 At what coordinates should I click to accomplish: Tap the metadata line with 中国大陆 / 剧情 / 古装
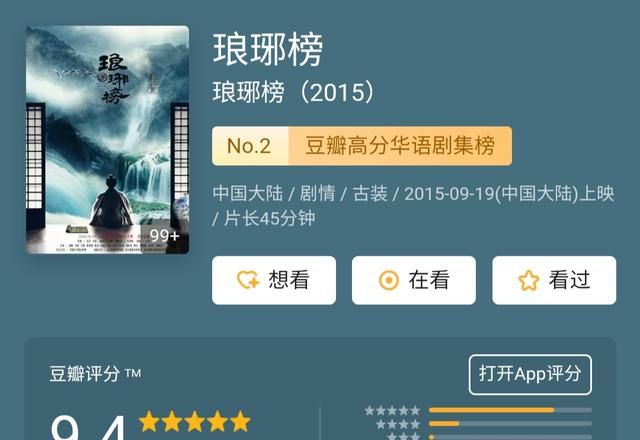coord(413,206)
